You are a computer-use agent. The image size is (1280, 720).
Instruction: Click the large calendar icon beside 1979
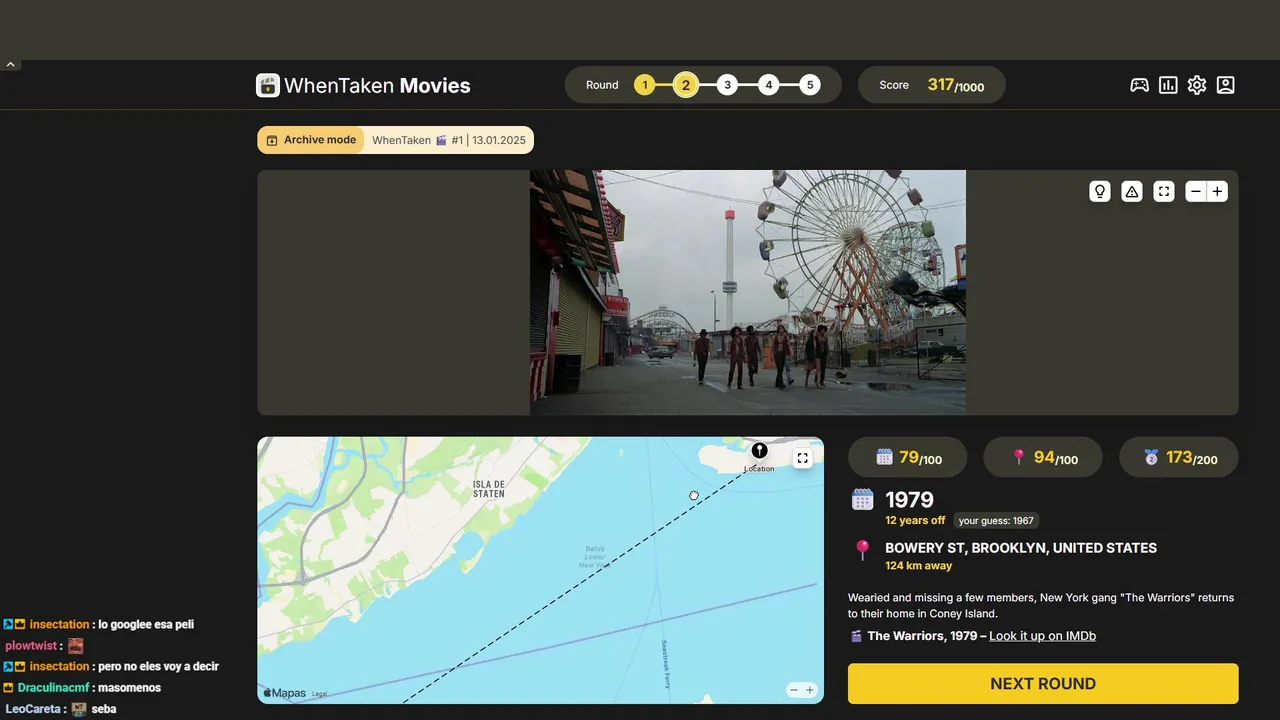click(863, 499)
